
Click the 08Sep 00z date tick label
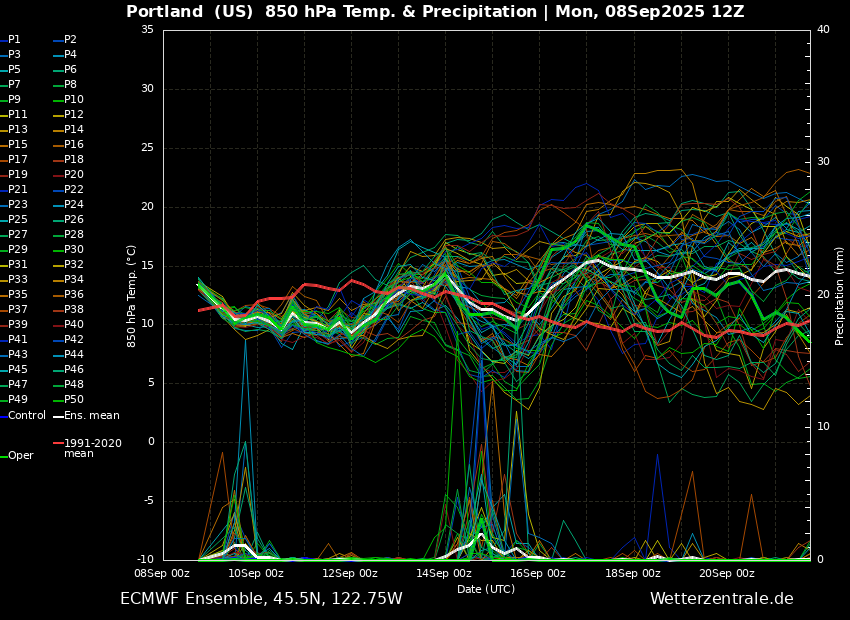163,573
